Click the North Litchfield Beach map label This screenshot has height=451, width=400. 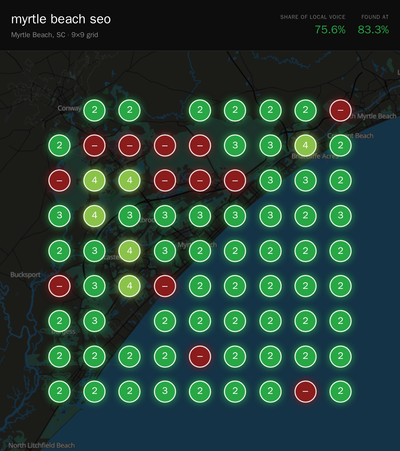pos(42,445)
